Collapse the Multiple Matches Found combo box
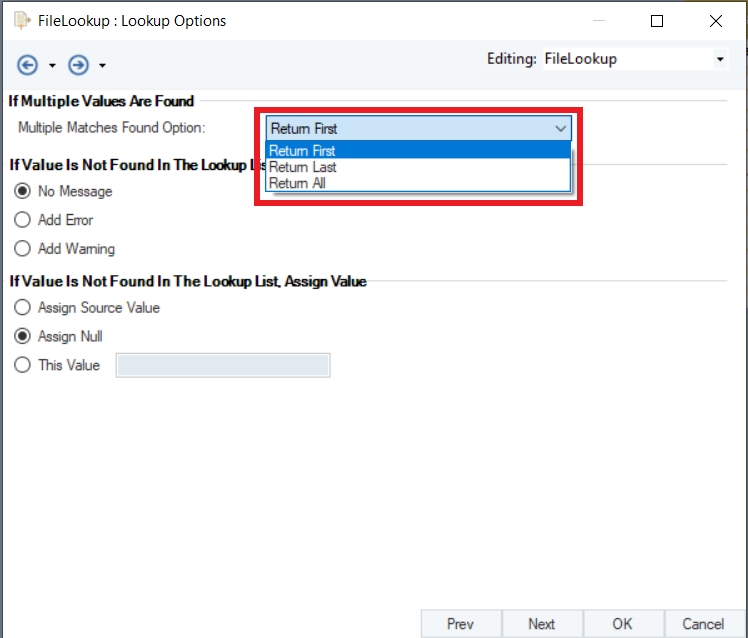 pos(560,129)
